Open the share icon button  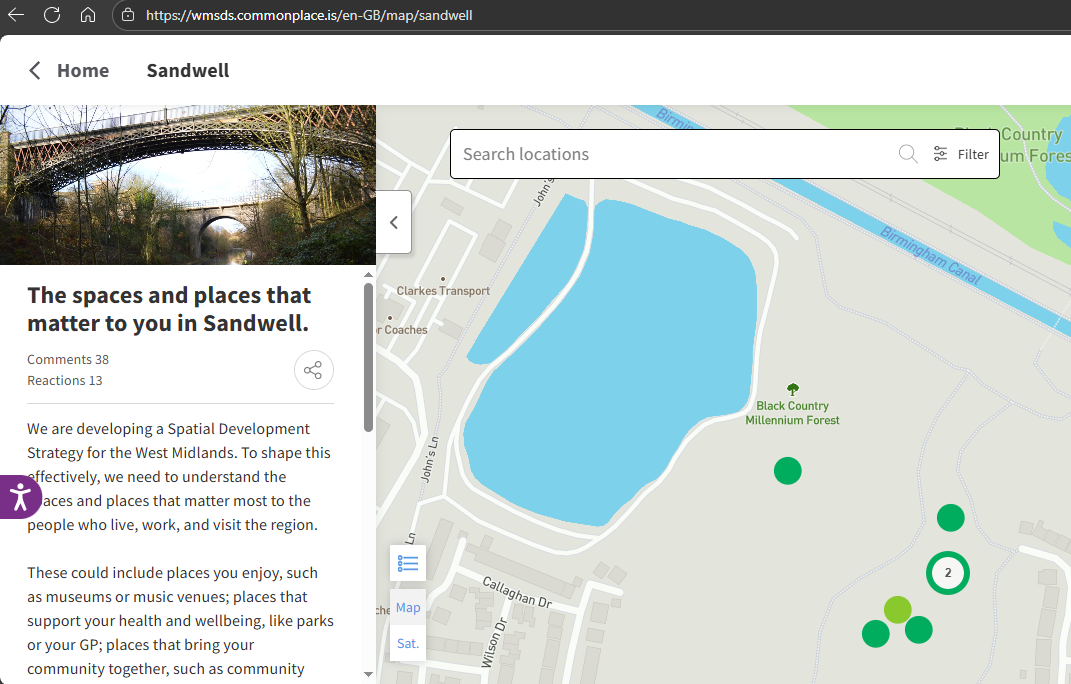pyautogui.click(x=313, y=370)
